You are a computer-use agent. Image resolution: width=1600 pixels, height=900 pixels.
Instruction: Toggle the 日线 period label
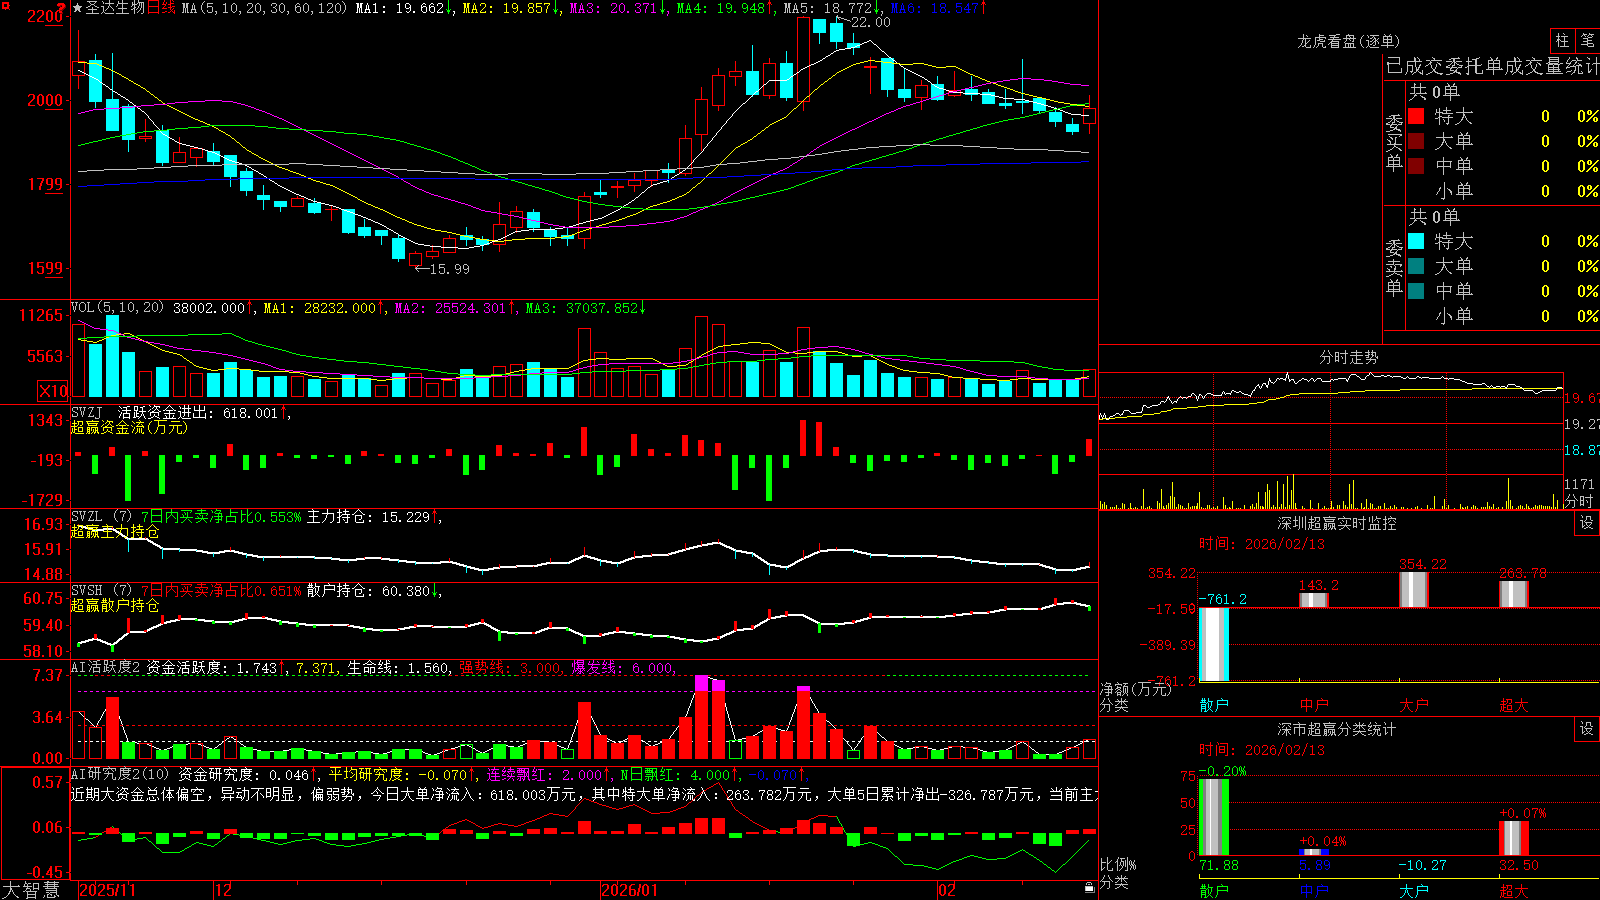click(162, 8)
